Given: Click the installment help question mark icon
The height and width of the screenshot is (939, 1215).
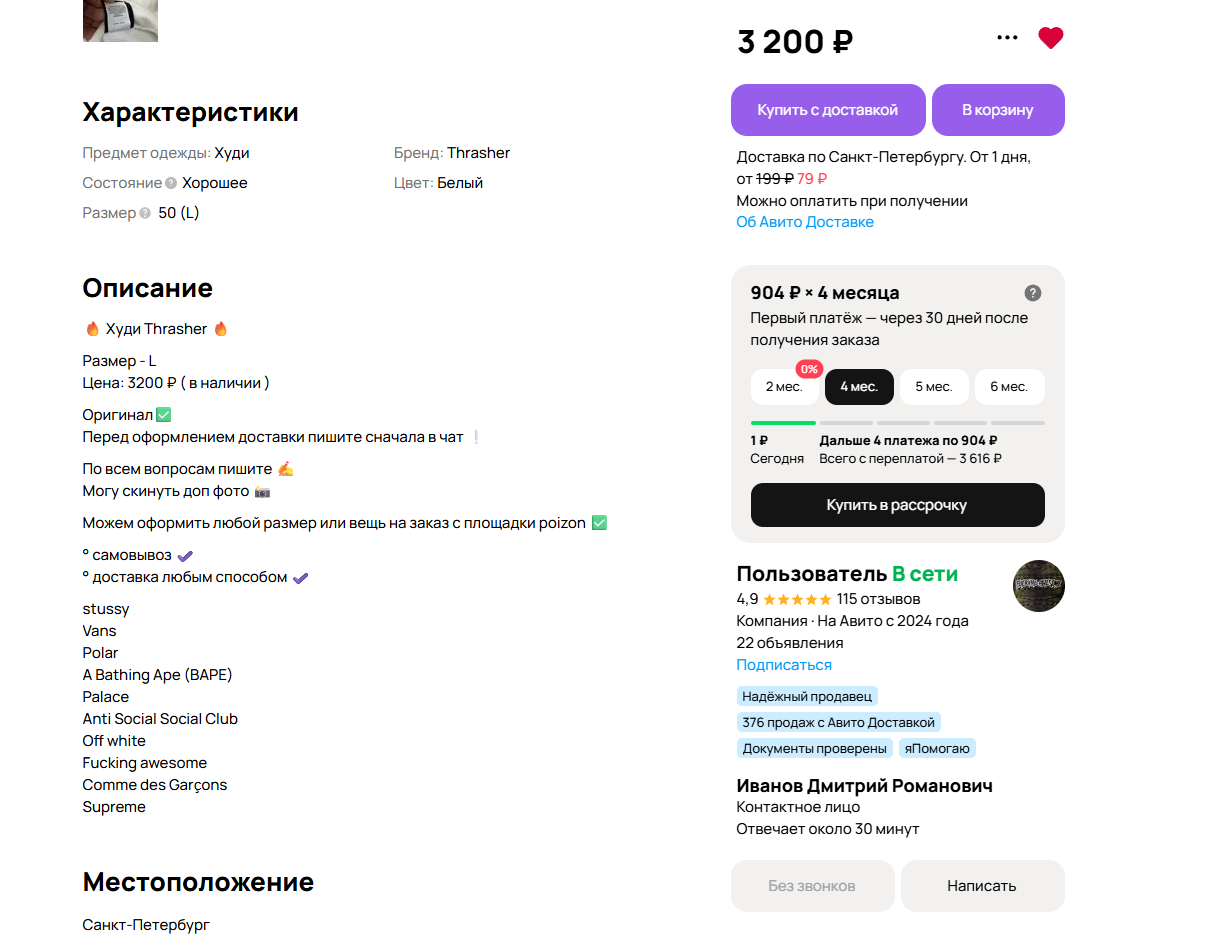Looking at the screenshot, I should pyautogui.click(x=1033, y=293).
